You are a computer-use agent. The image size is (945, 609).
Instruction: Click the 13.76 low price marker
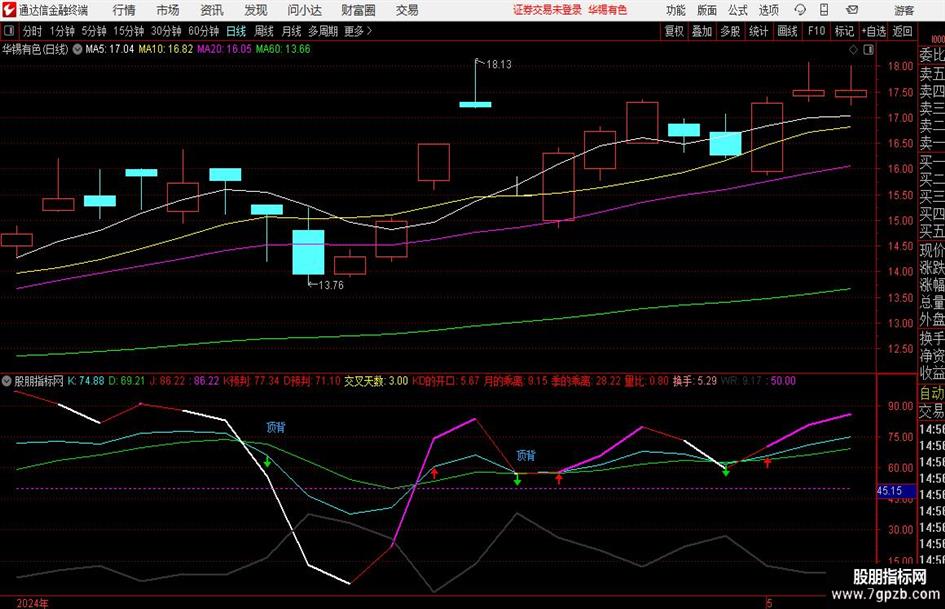pos(331,285)
